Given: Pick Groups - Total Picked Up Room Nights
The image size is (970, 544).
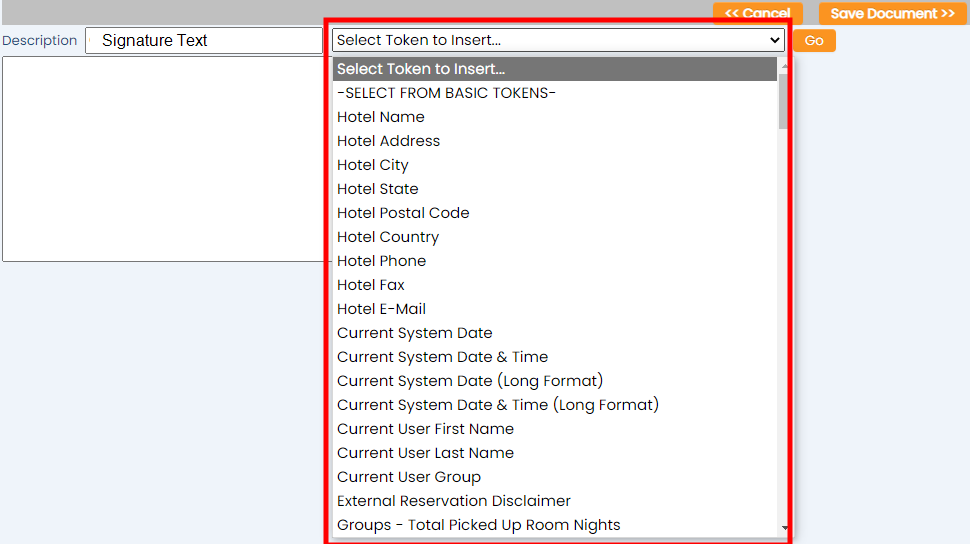Looking at the screenshot, I should 554,525.
